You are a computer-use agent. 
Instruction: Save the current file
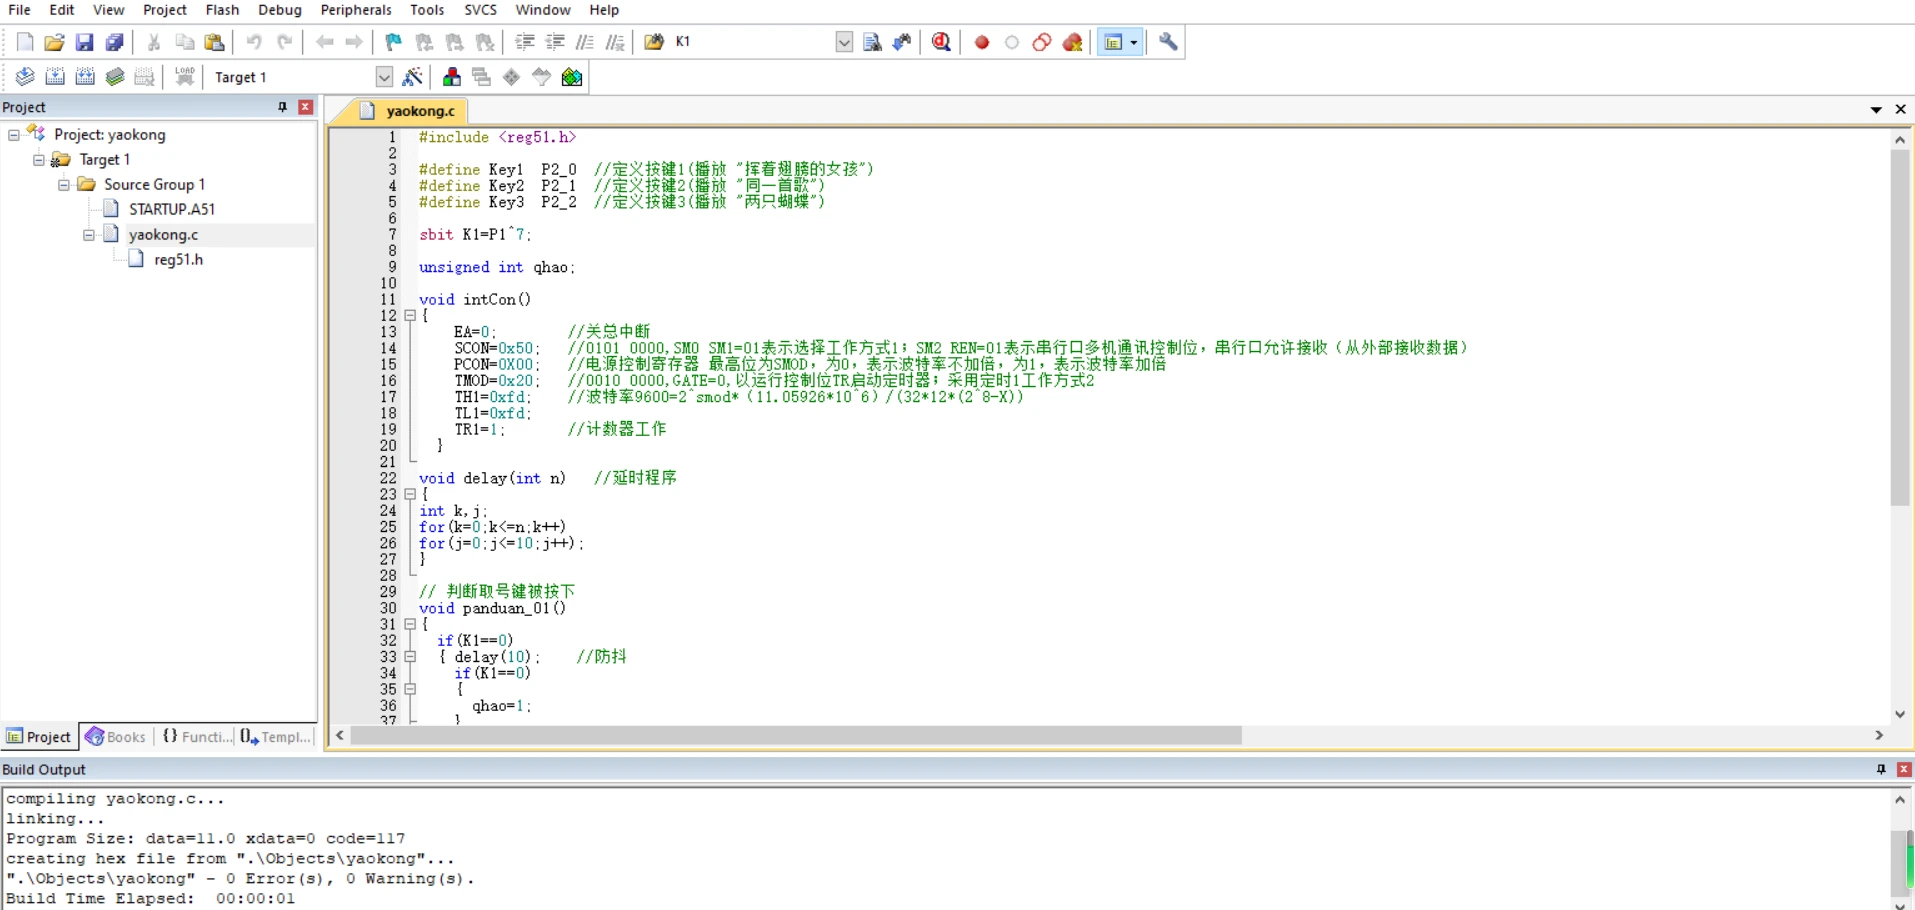click(x=84, y=42)
